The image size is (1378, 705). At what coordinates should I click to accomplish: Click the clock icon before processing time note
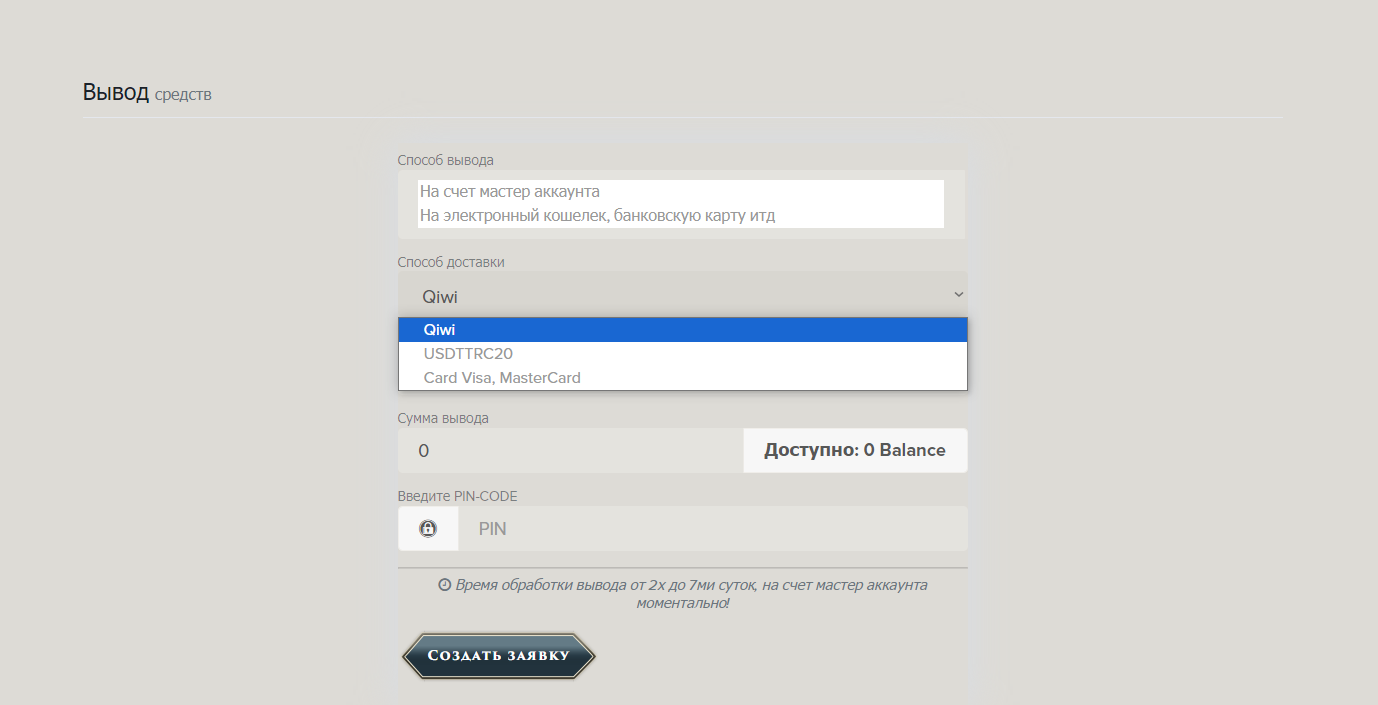coord(444,585)
